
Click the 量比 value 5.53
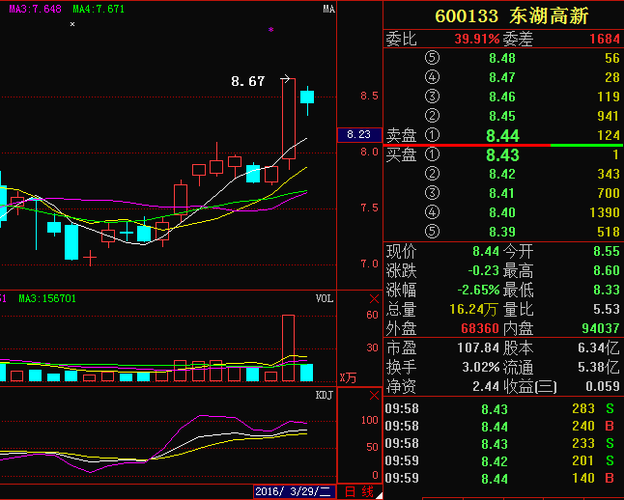[606, 309]
